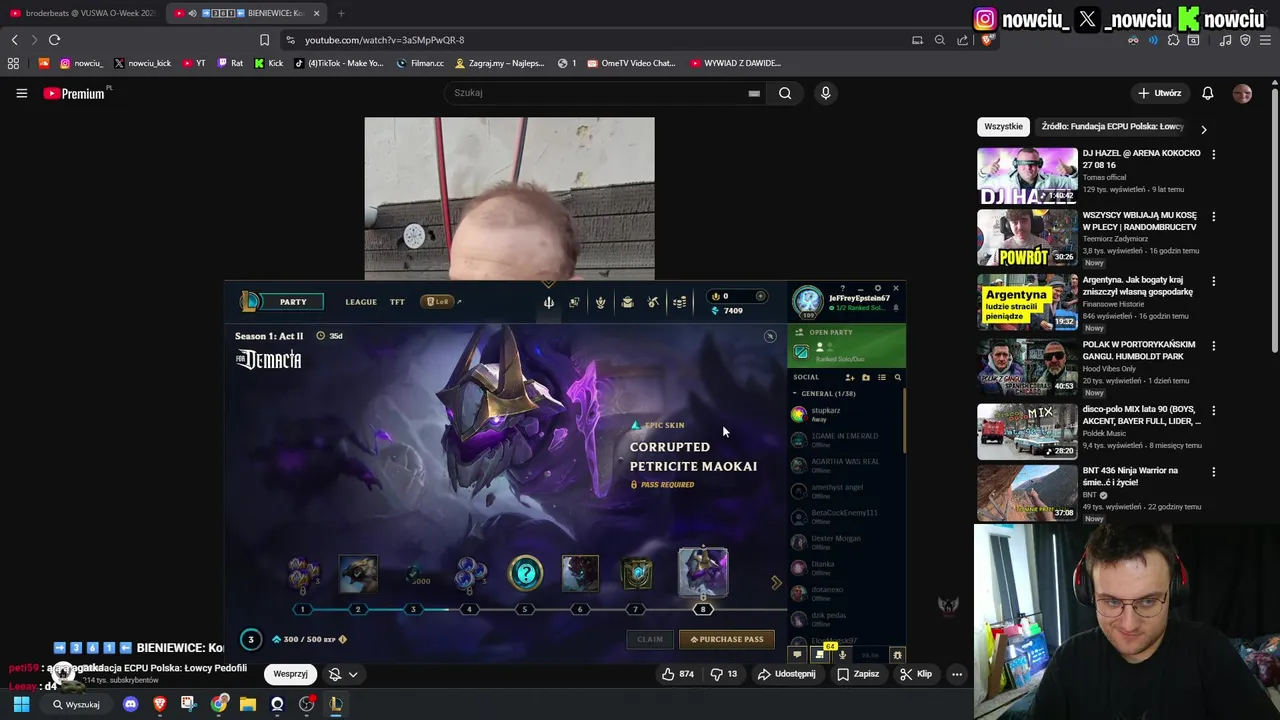Viewport: 1280px width, 720px height.
Task: Click the browser address bar URL
Action: pos(384,40)
